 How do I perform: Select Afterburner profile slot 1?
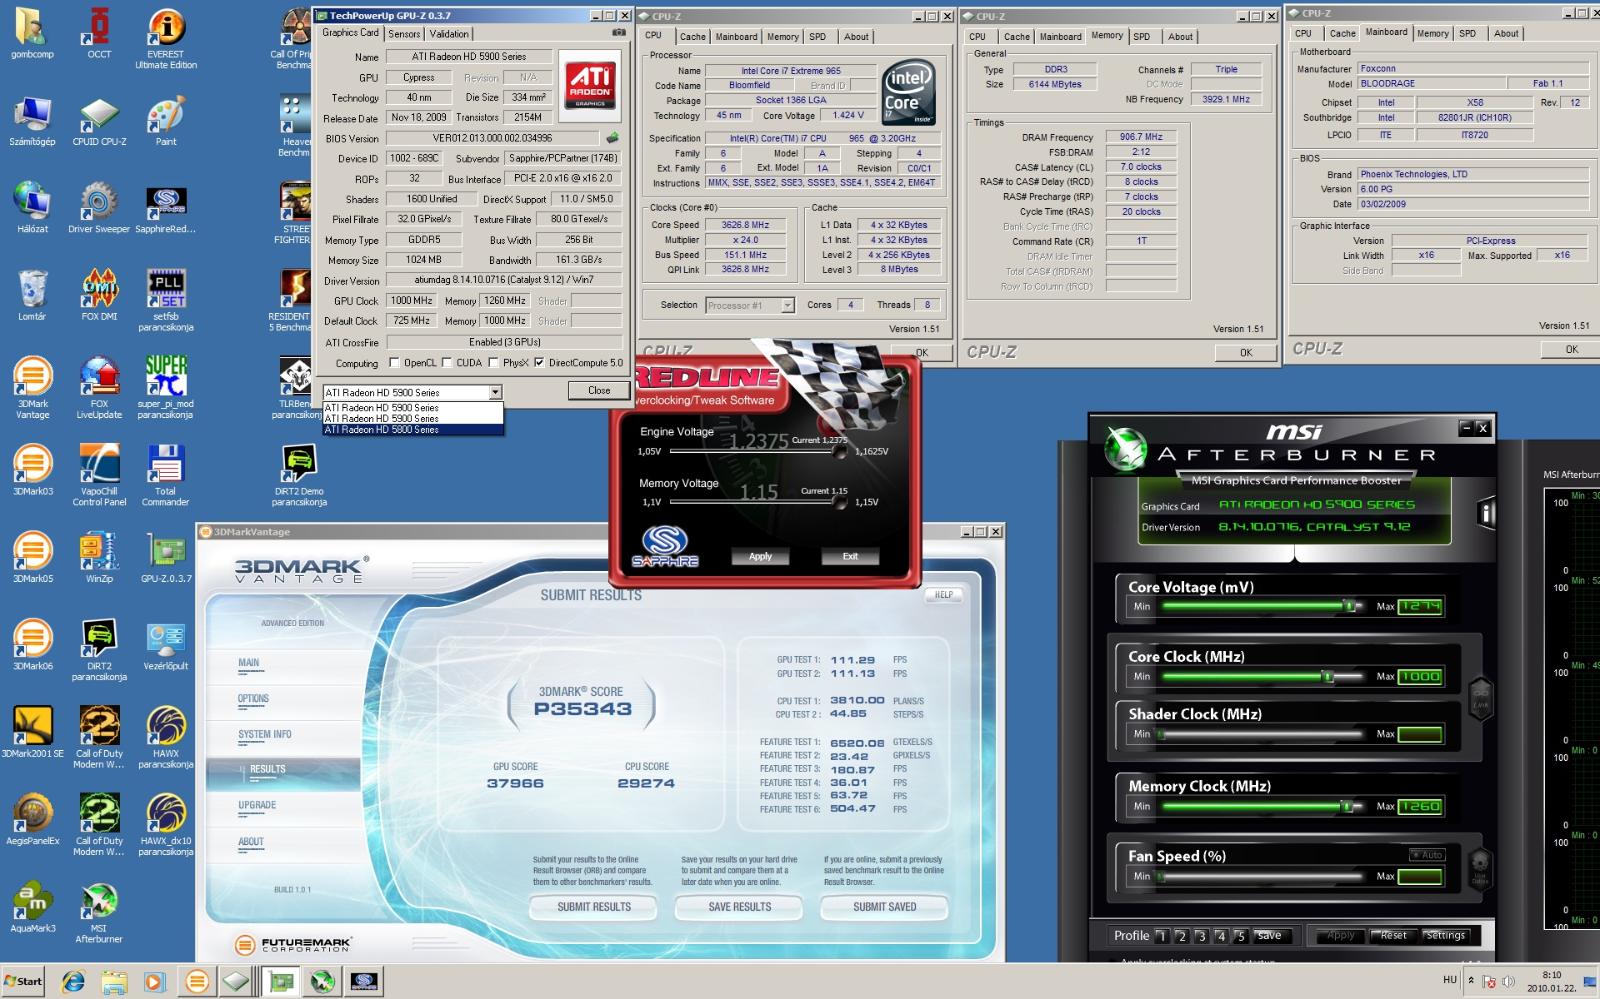(x=1161, y=936)
